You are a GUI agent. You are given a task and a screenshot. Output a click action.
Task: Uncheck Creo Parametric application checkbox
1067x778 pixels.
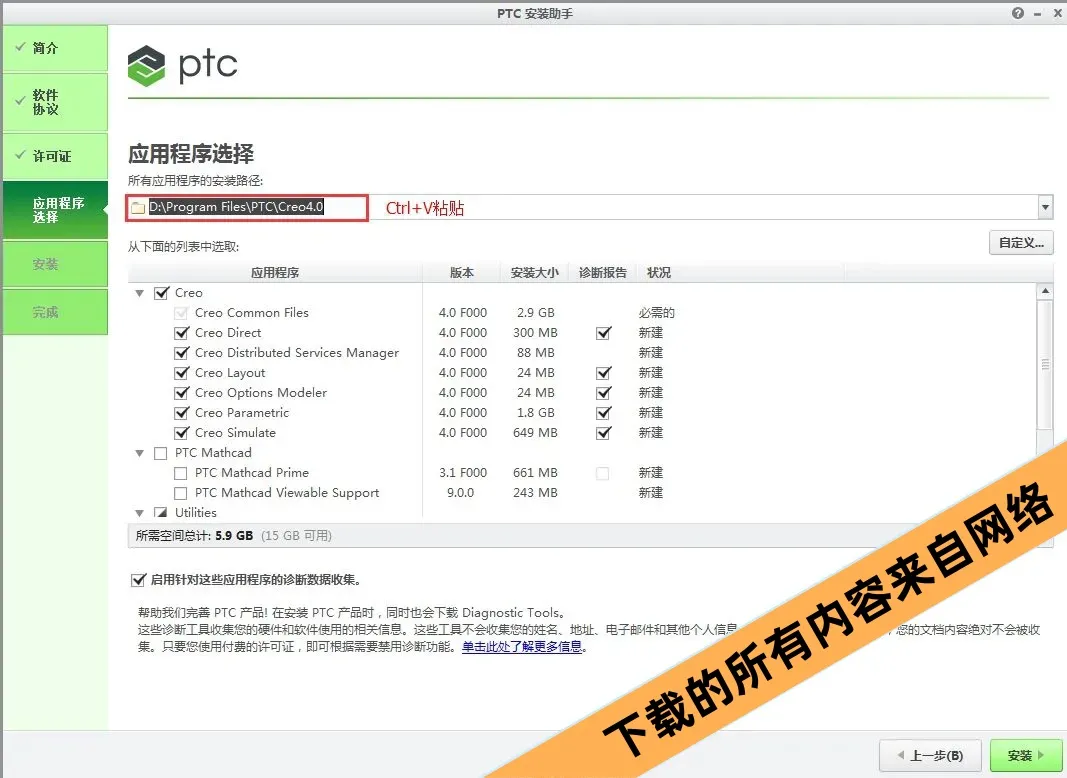(181, 412)
